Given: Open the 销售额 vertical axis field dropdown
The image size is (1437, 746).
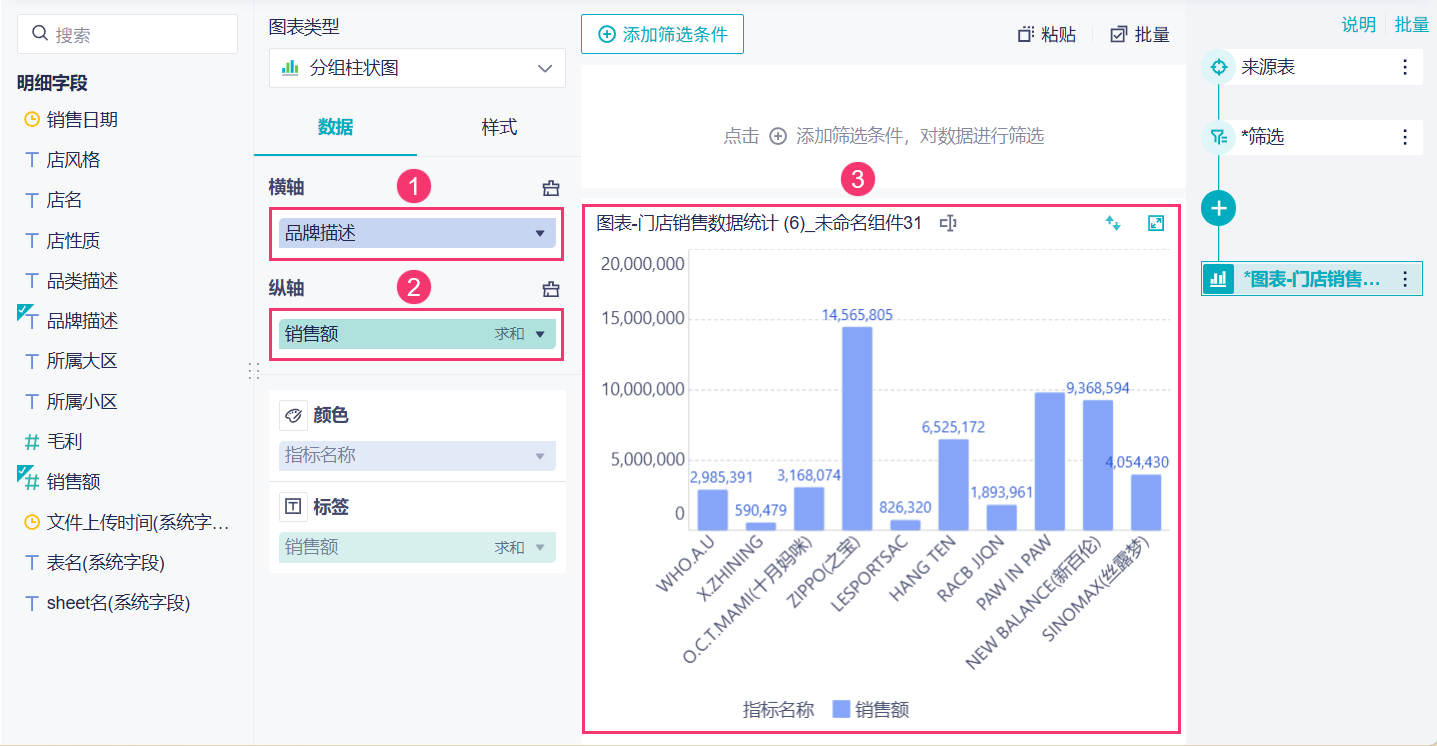Looking at the screenshot, I should [x=540, y=334].
